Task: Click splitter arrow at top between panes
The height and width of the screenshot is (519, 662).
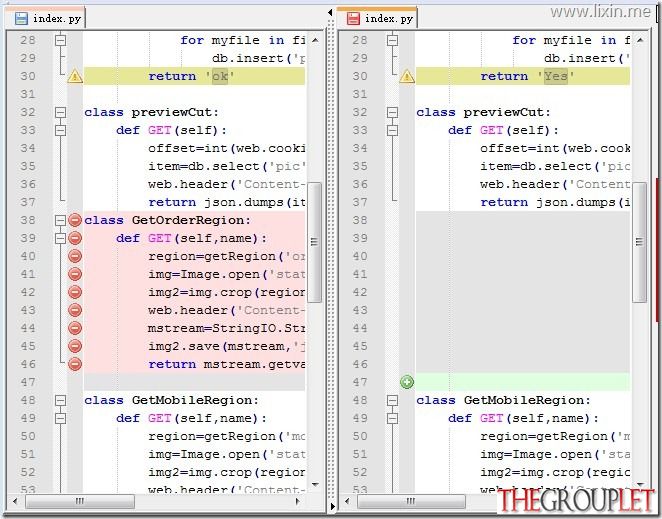Action: (x=331, y=13)
